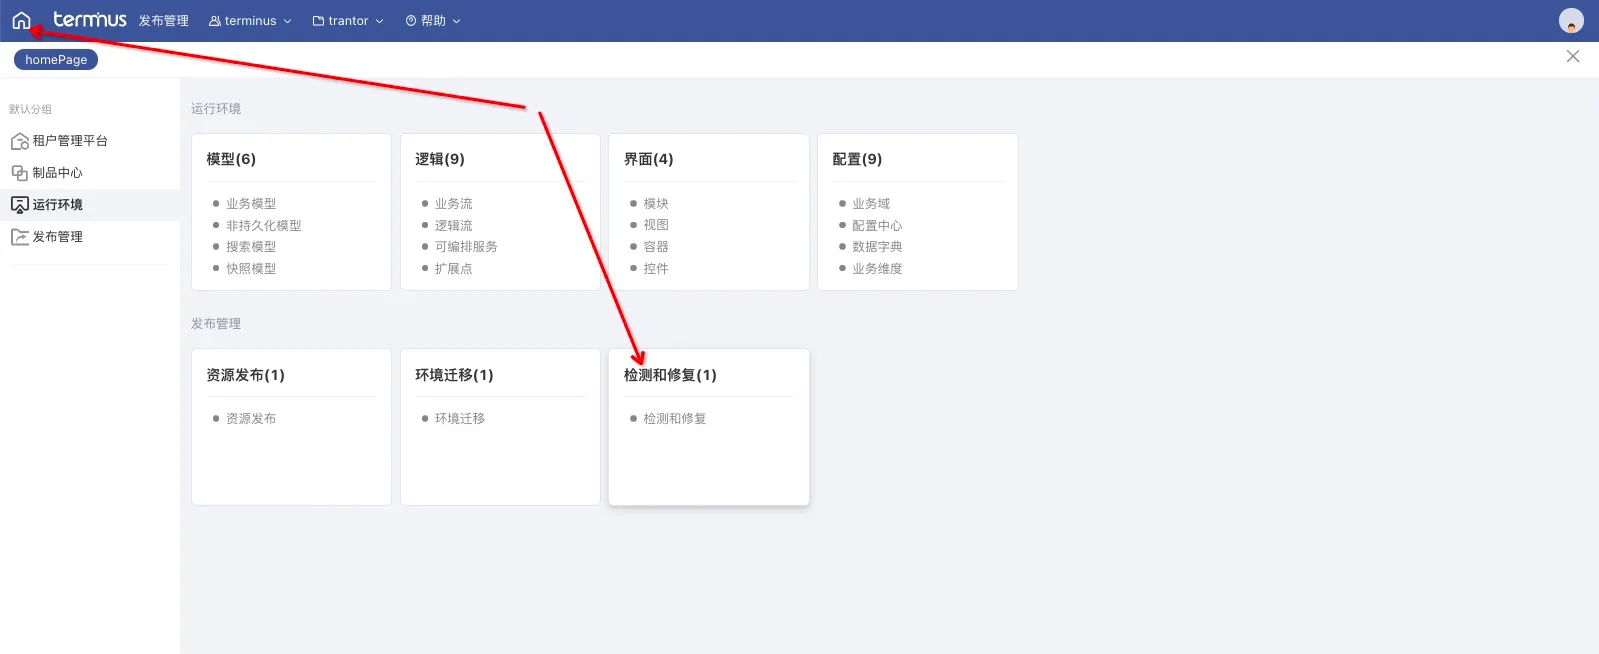Viewport: 1599px width, 654px height.
Task: Click the terminus user group icon
Action: 214,21
